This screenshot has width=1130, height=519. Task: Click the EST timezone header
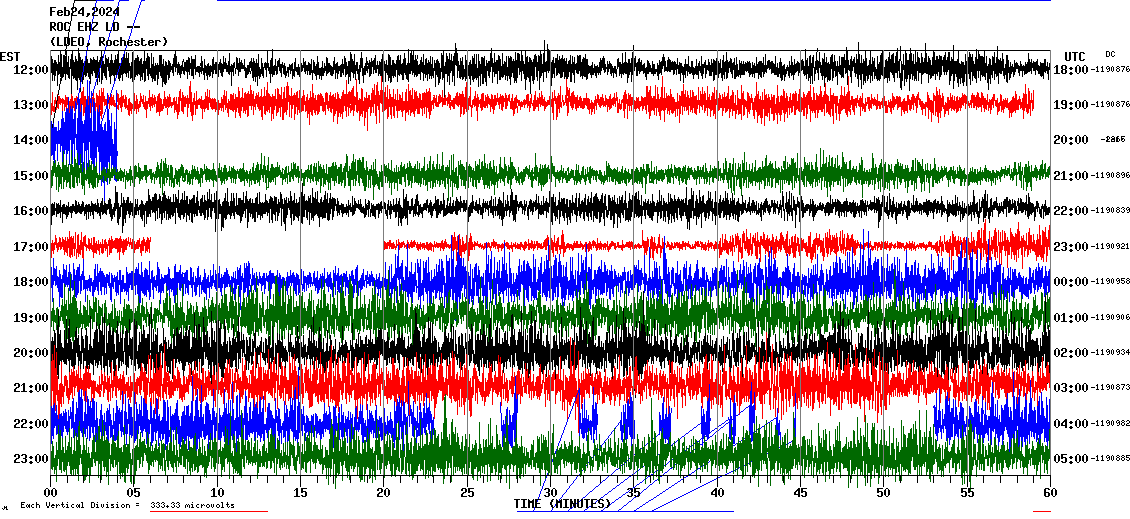(x=10, y=56)
